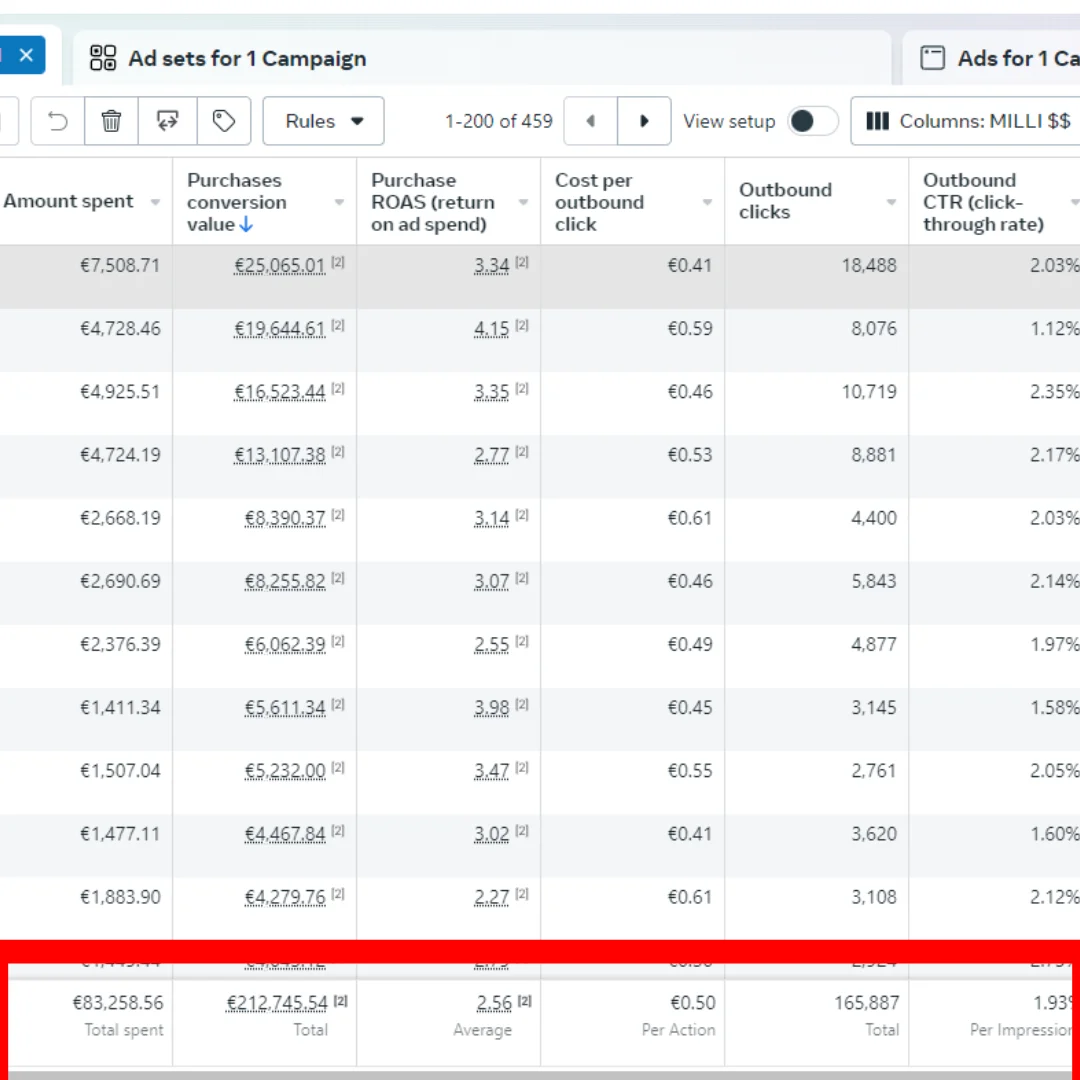The width and height of the screenshot is (1080, 1080).
Task: Expand Purchase ROAS column options arrow
Action: [523, 202]
